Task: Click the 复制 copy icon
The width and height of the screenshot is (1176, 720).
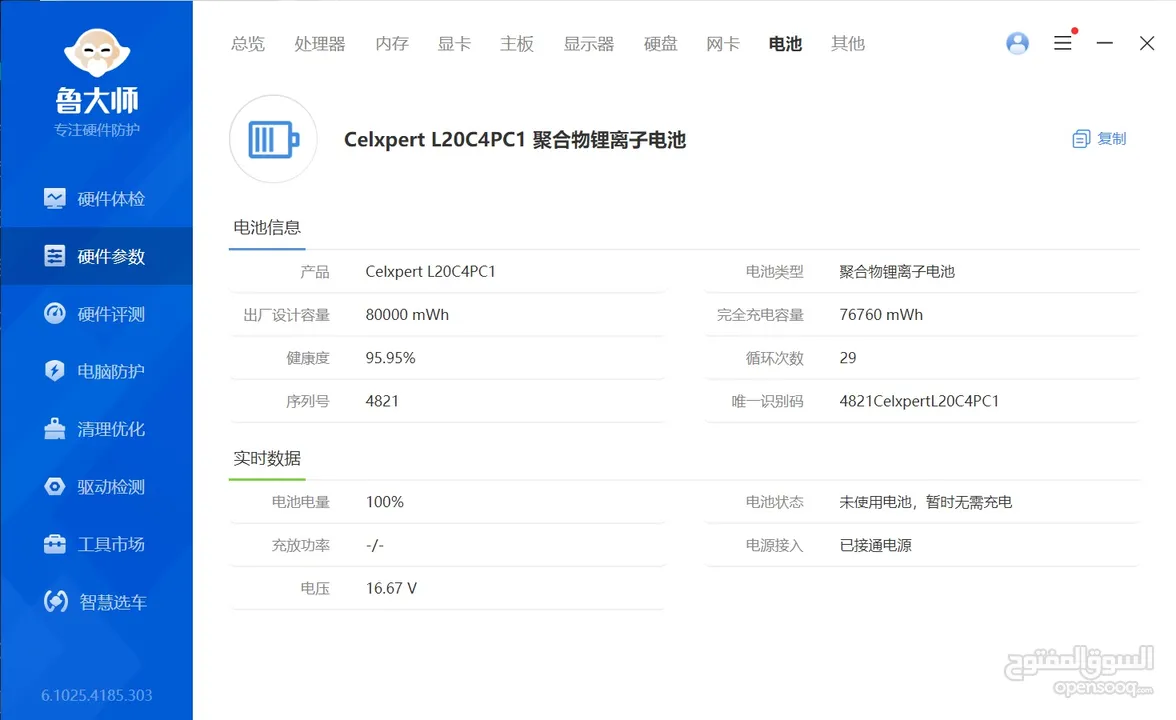Action: coord(1081,139)
